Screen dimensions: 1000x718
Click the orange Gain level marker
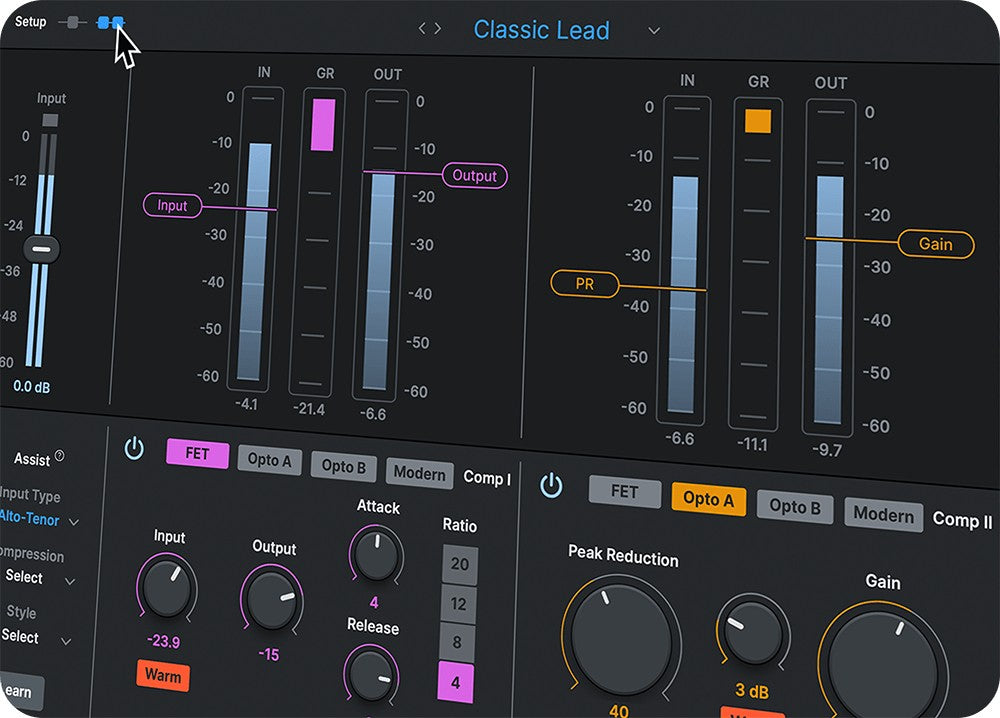pos(936,244)
